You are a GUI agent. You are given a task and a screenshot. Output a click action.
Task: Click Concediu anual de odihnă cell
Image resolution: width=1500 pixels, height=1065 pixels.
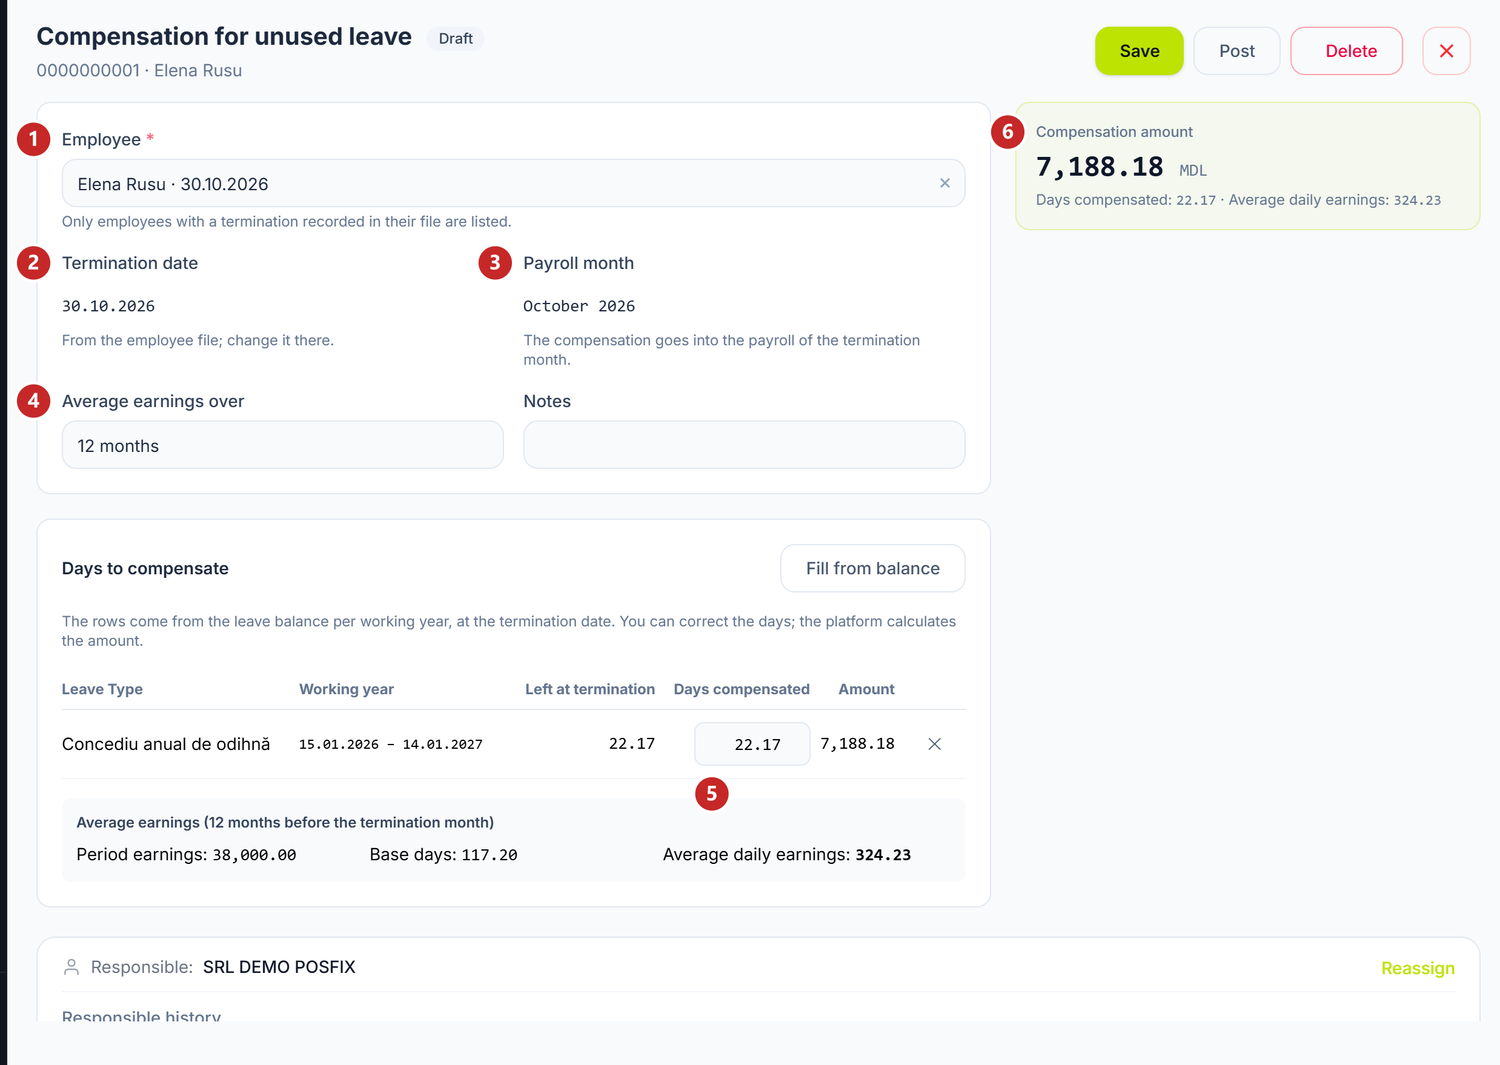point(166,744)
